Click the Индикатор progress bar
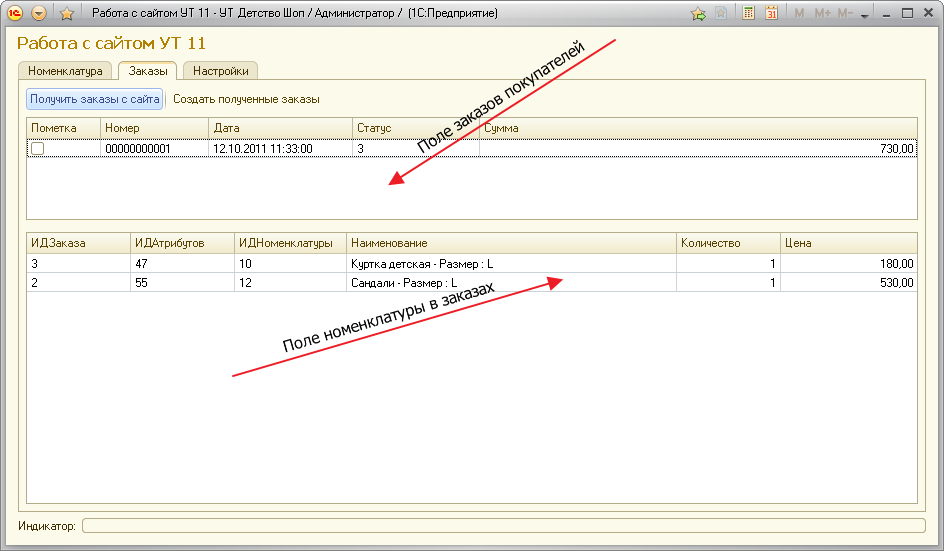The height and width of the screenshot is (551, 944). 503,525
